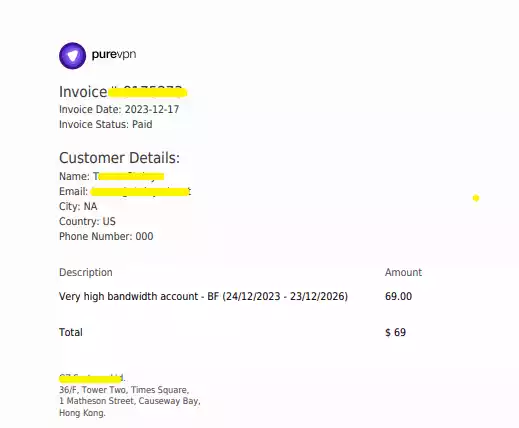Click the Times Square address line
Image resolution: width=519 pixels, height=428 pixels.
coord(124,390)
